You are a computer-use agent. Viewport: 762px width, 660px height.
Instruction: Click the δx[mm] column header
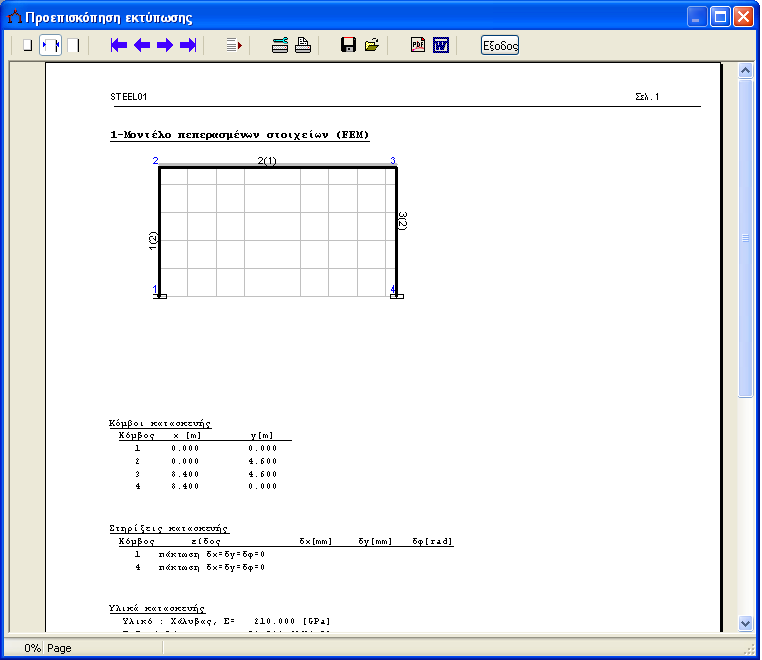[x=315, y=541]
